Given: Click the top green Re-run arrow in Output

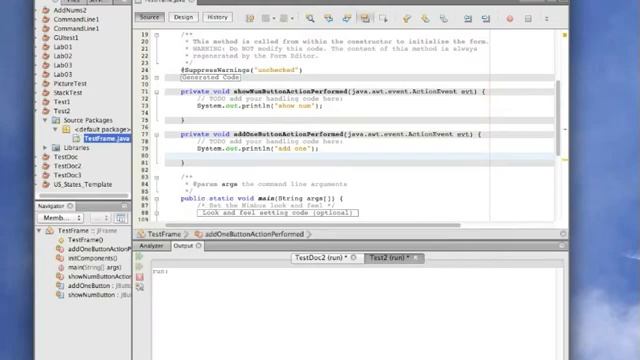Looking at the screenshot, I should pos(140,256).
